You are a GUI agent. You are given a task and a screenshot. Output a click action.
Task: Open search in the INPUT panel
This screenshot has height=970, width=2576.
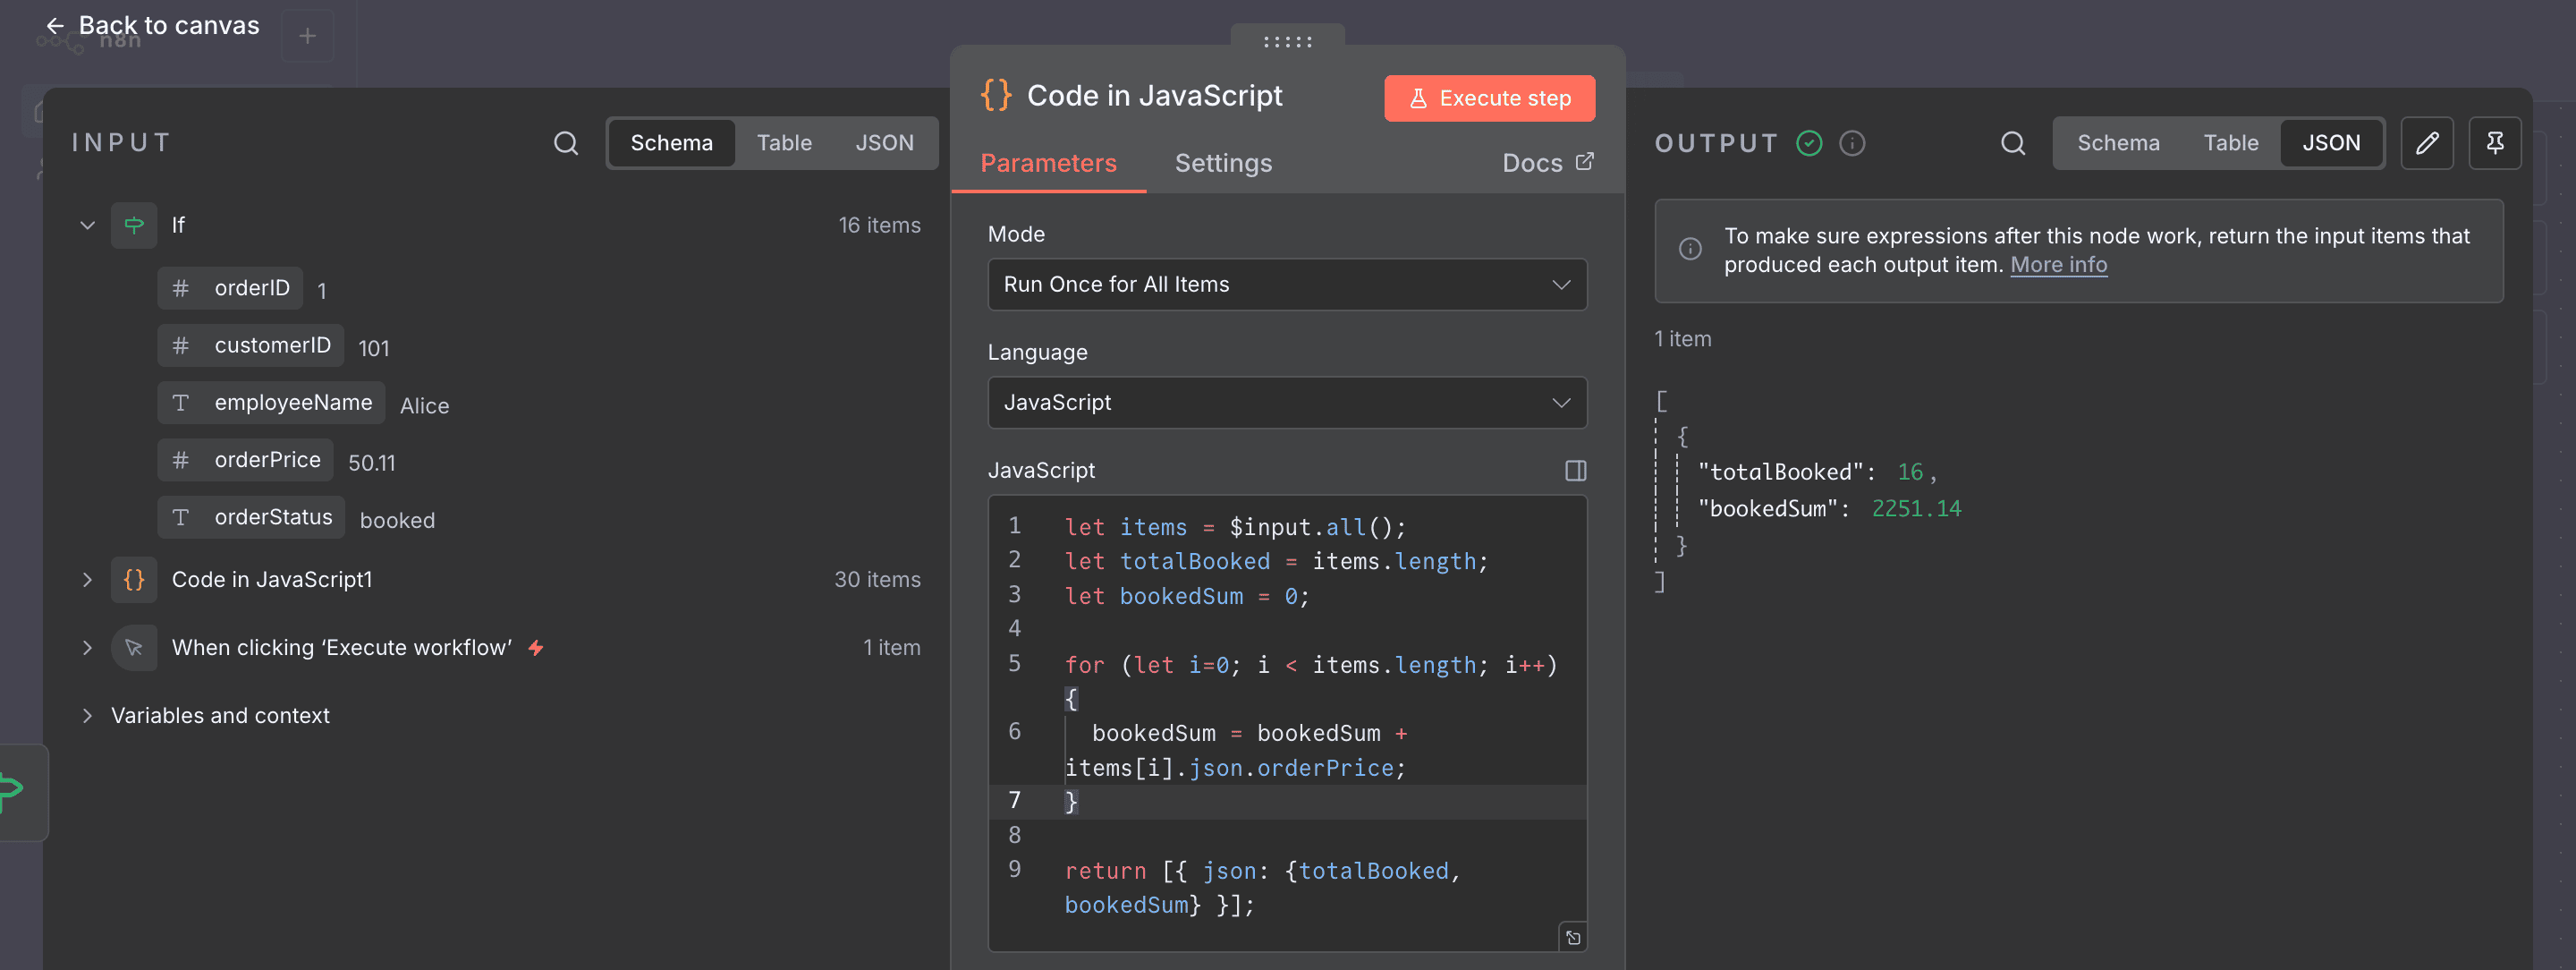pyautogui.click(x=566, y=143)
